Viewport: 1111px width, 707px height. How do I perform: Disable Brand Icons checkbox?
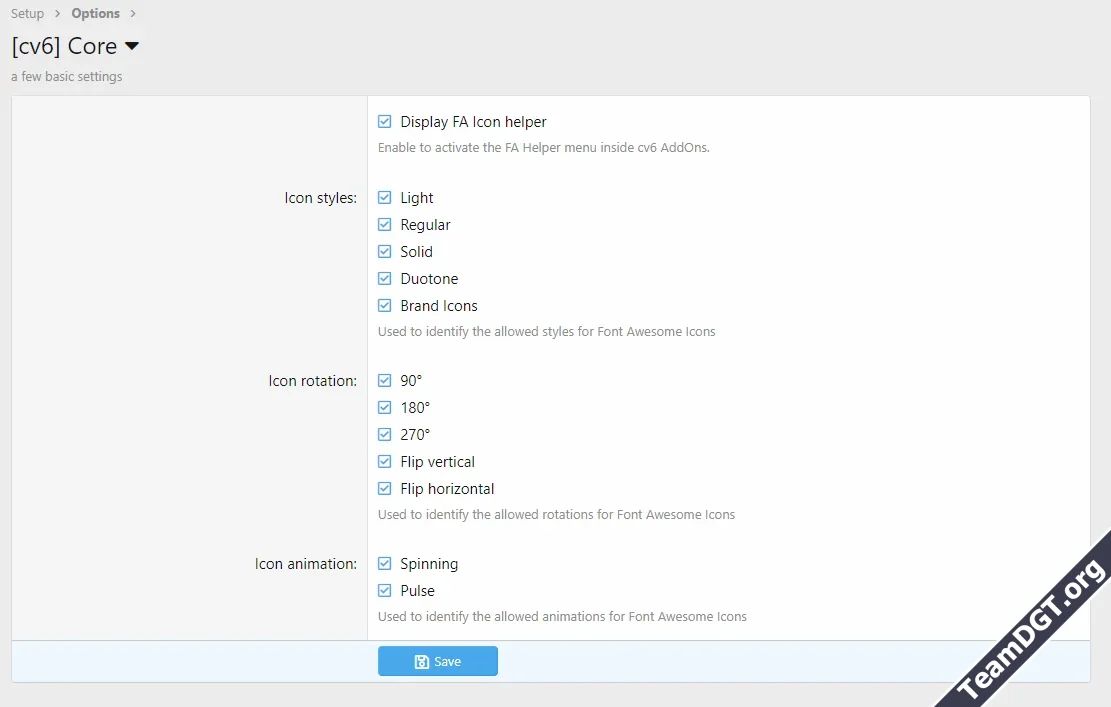click(385, 306)
